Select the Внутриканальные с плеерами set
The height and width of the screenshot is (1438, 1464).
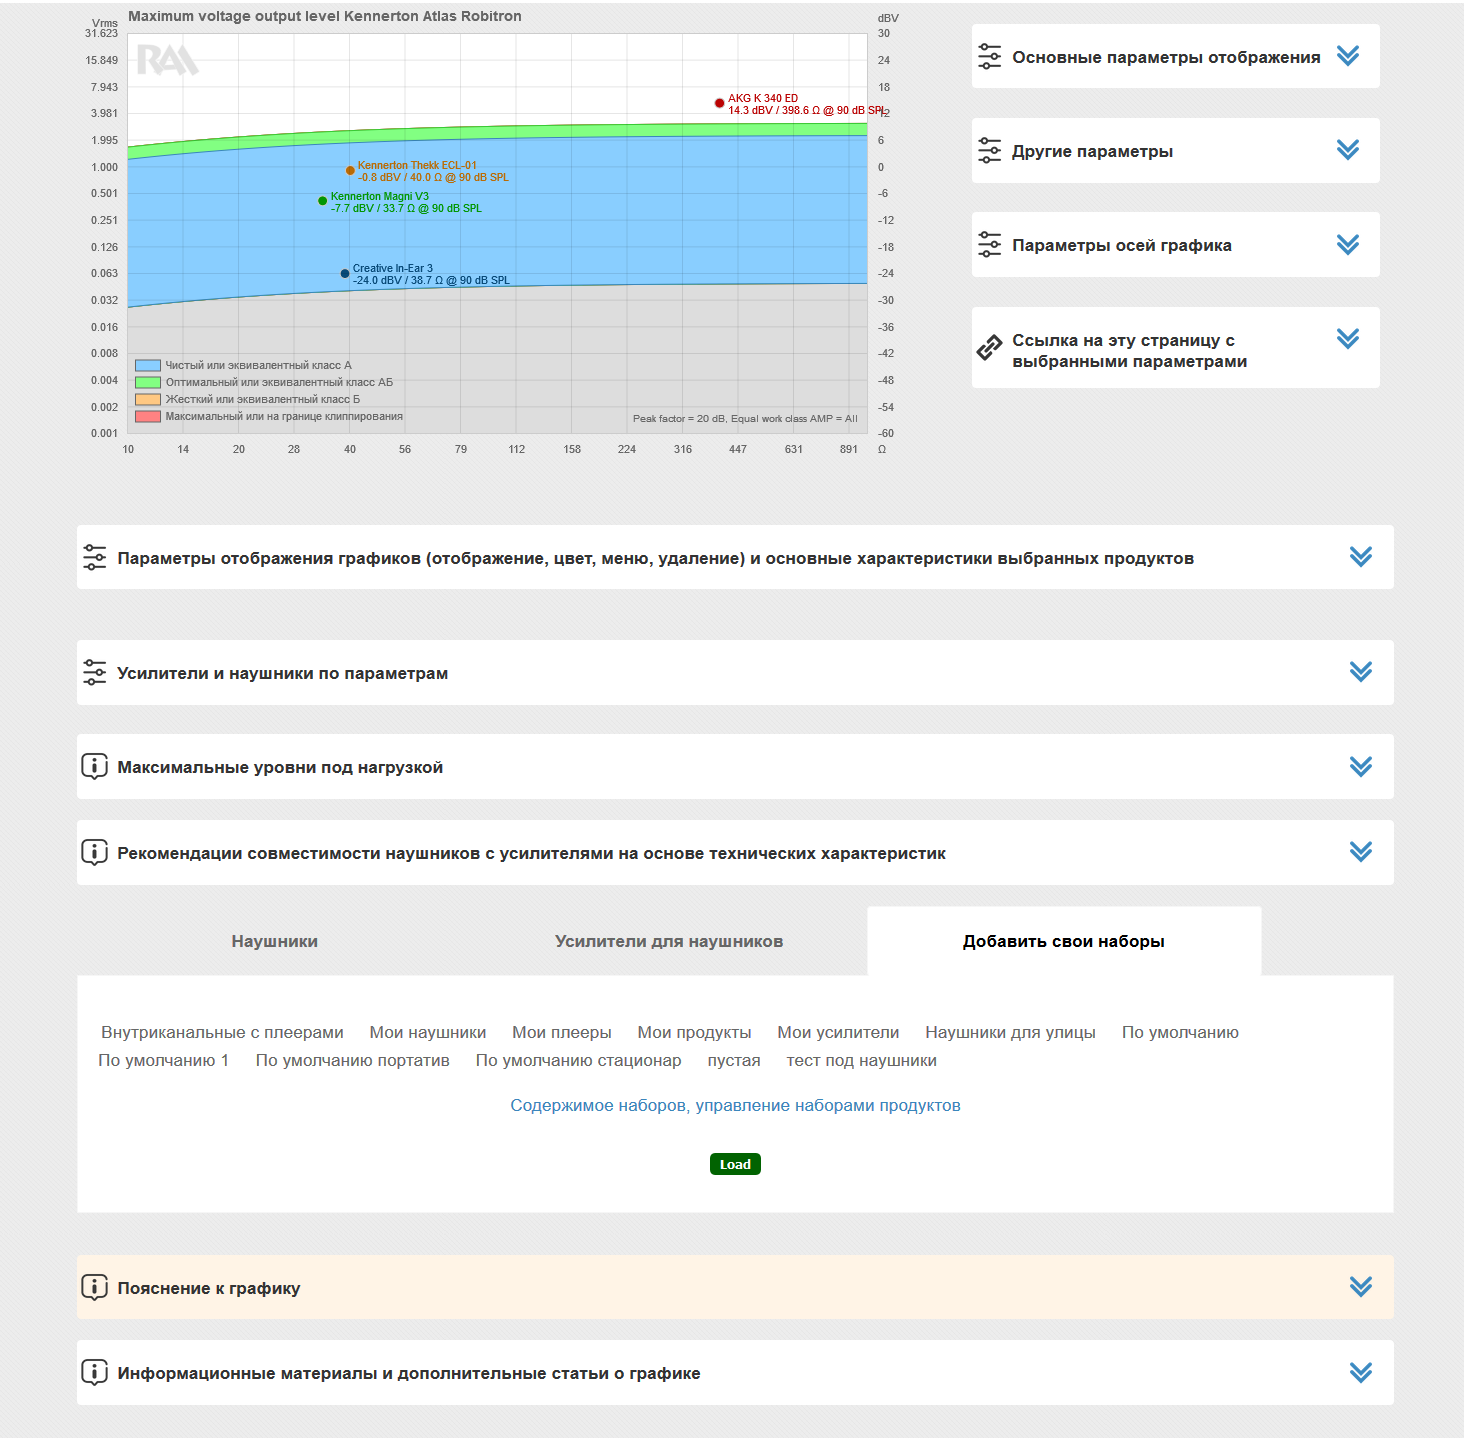tap(222, 1032)
